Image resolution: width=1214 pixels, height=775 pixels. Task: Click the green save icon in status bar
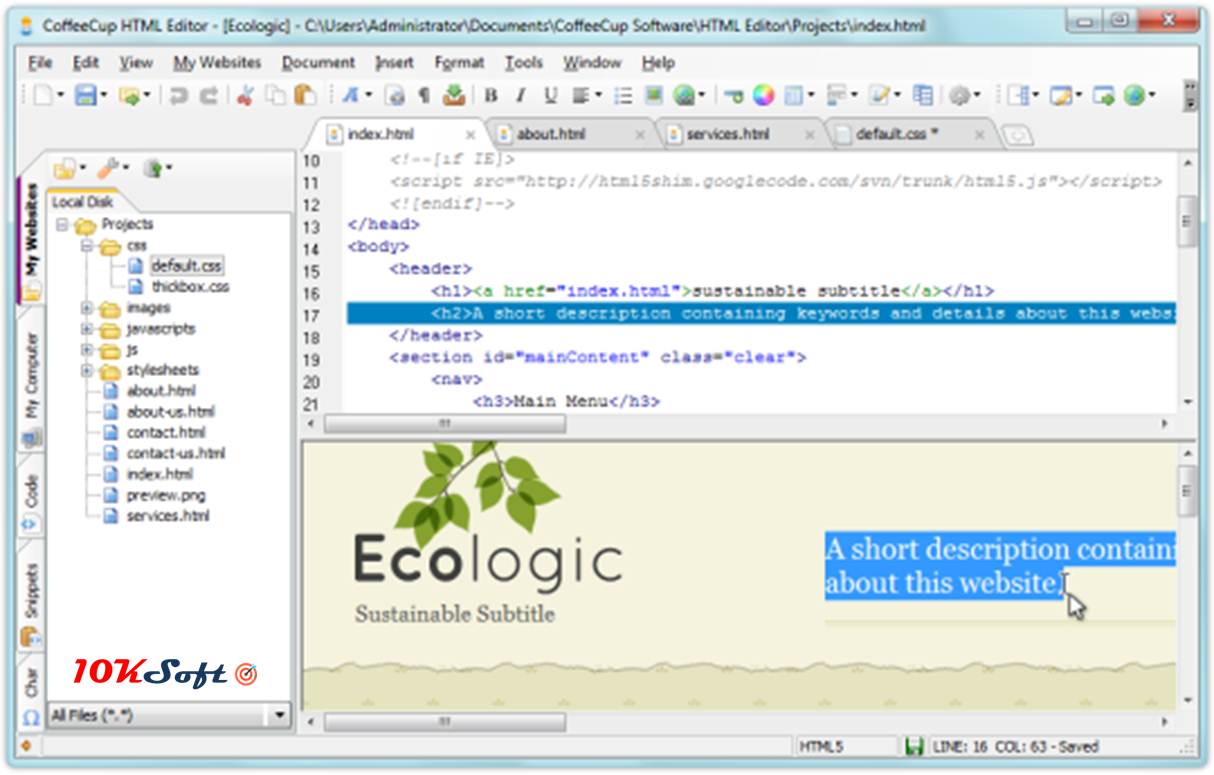(913, 746)
